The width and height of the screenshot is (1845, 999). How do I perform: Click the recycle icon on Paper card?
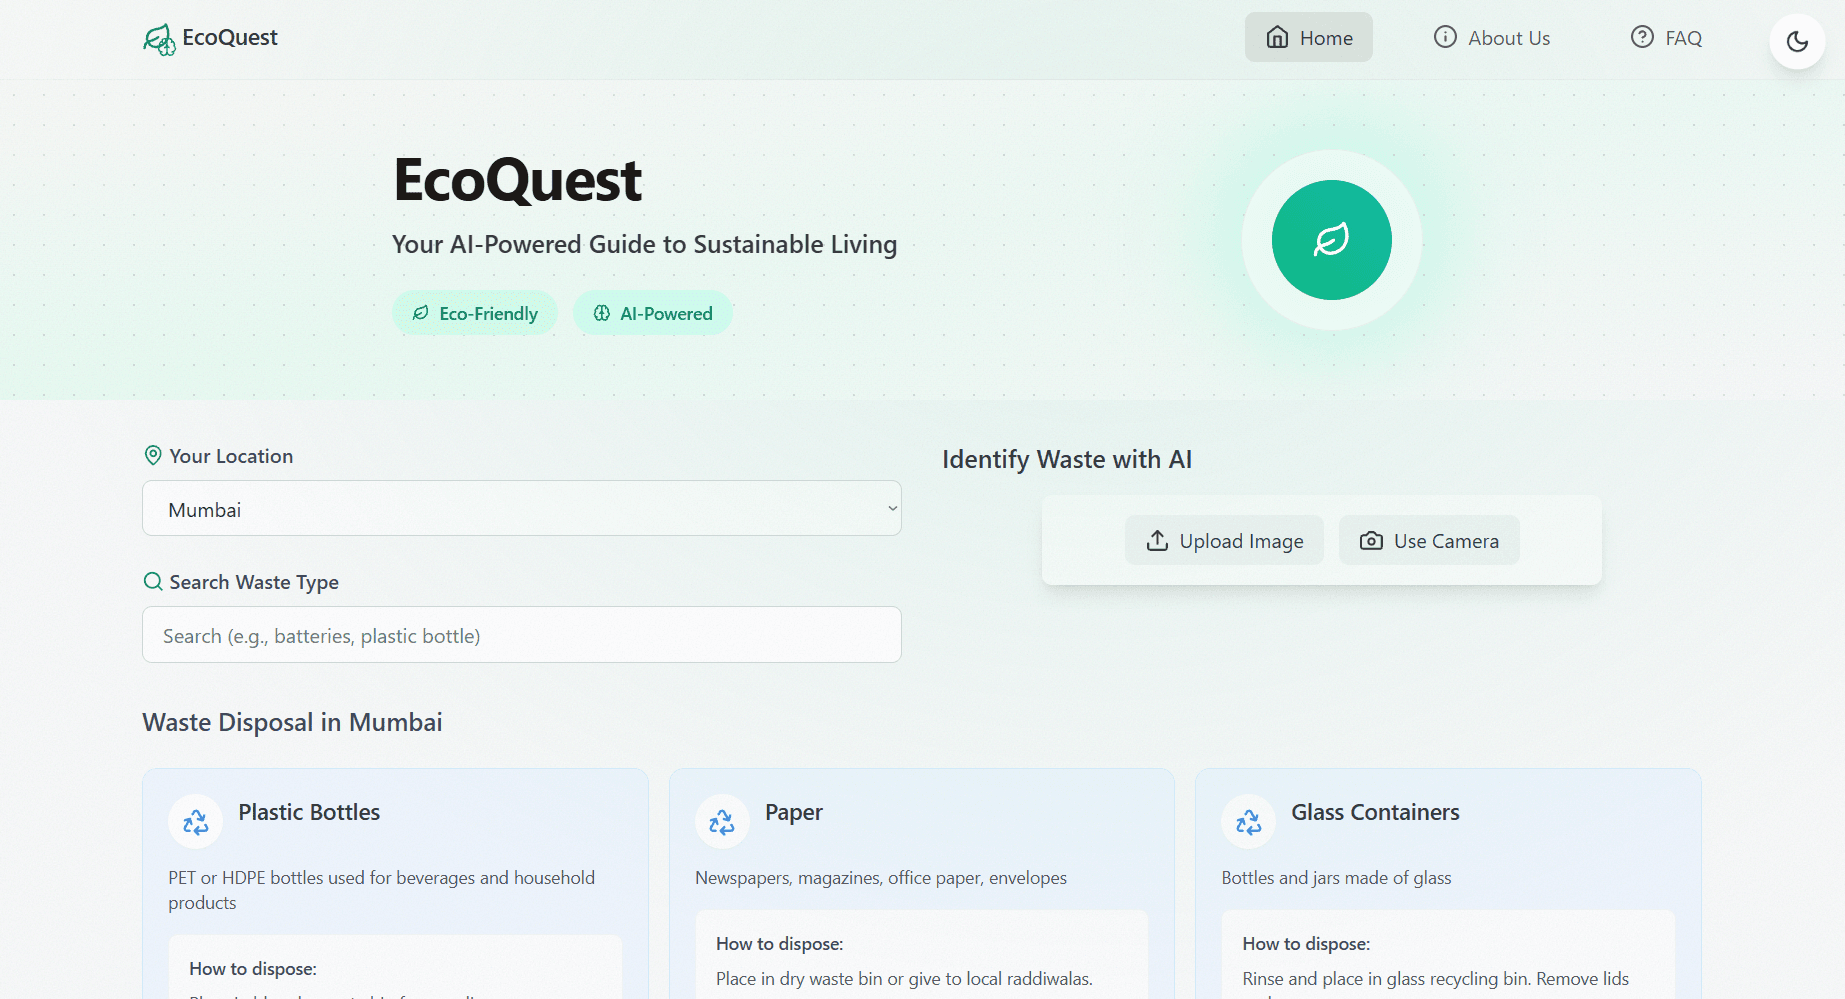722,822
